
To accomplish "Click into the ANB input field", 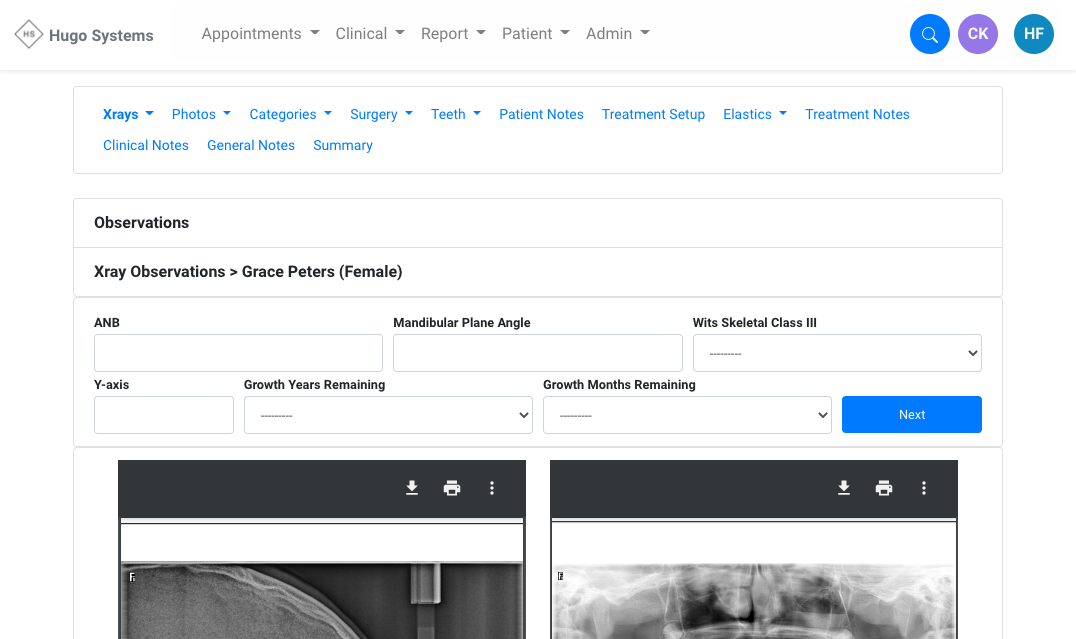I will [x=238, y=353].
